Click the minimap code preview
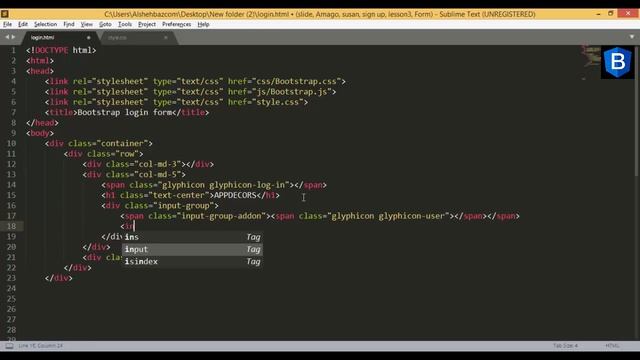The image size is (640, 360). pos(591,61)
